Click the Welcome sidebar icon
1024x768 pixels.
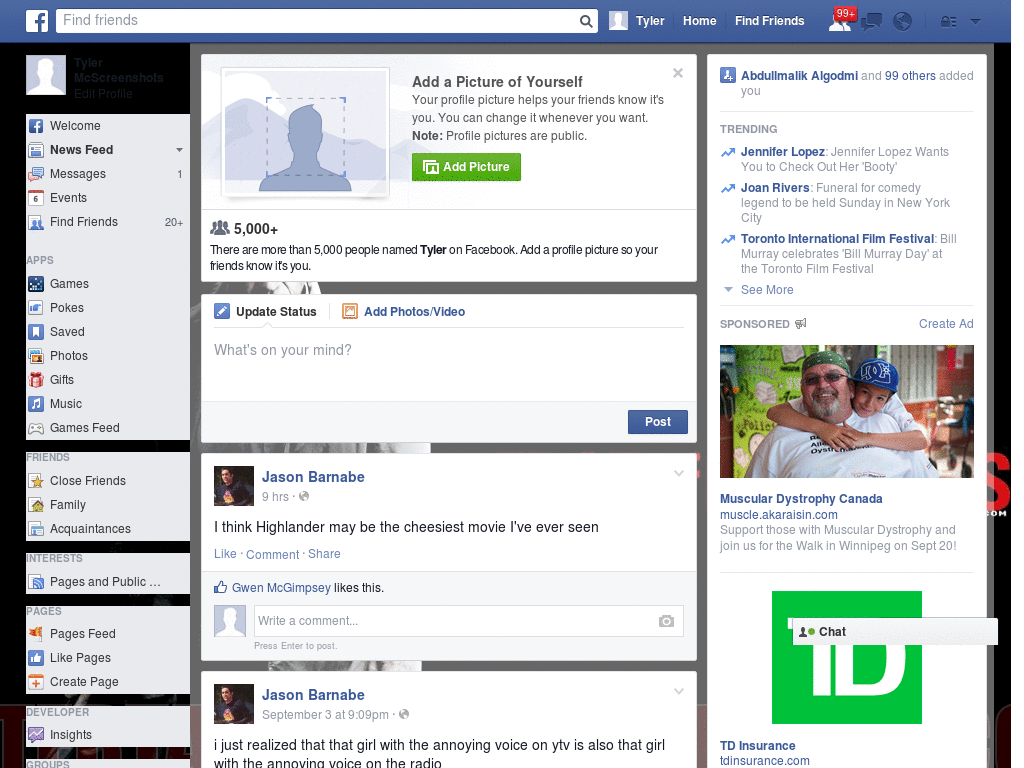[x=36, y=126]
